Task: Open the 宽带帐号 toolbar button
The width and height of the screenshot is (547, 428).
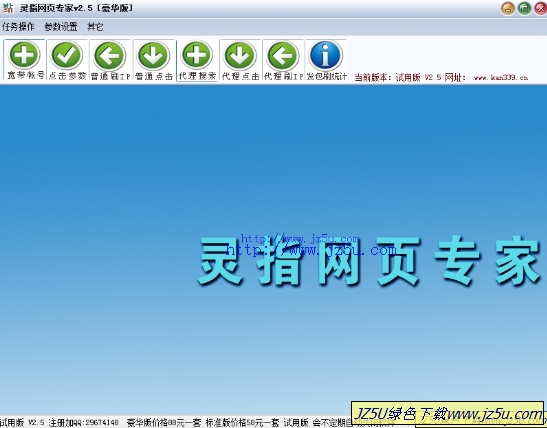Action: [24, 60]
